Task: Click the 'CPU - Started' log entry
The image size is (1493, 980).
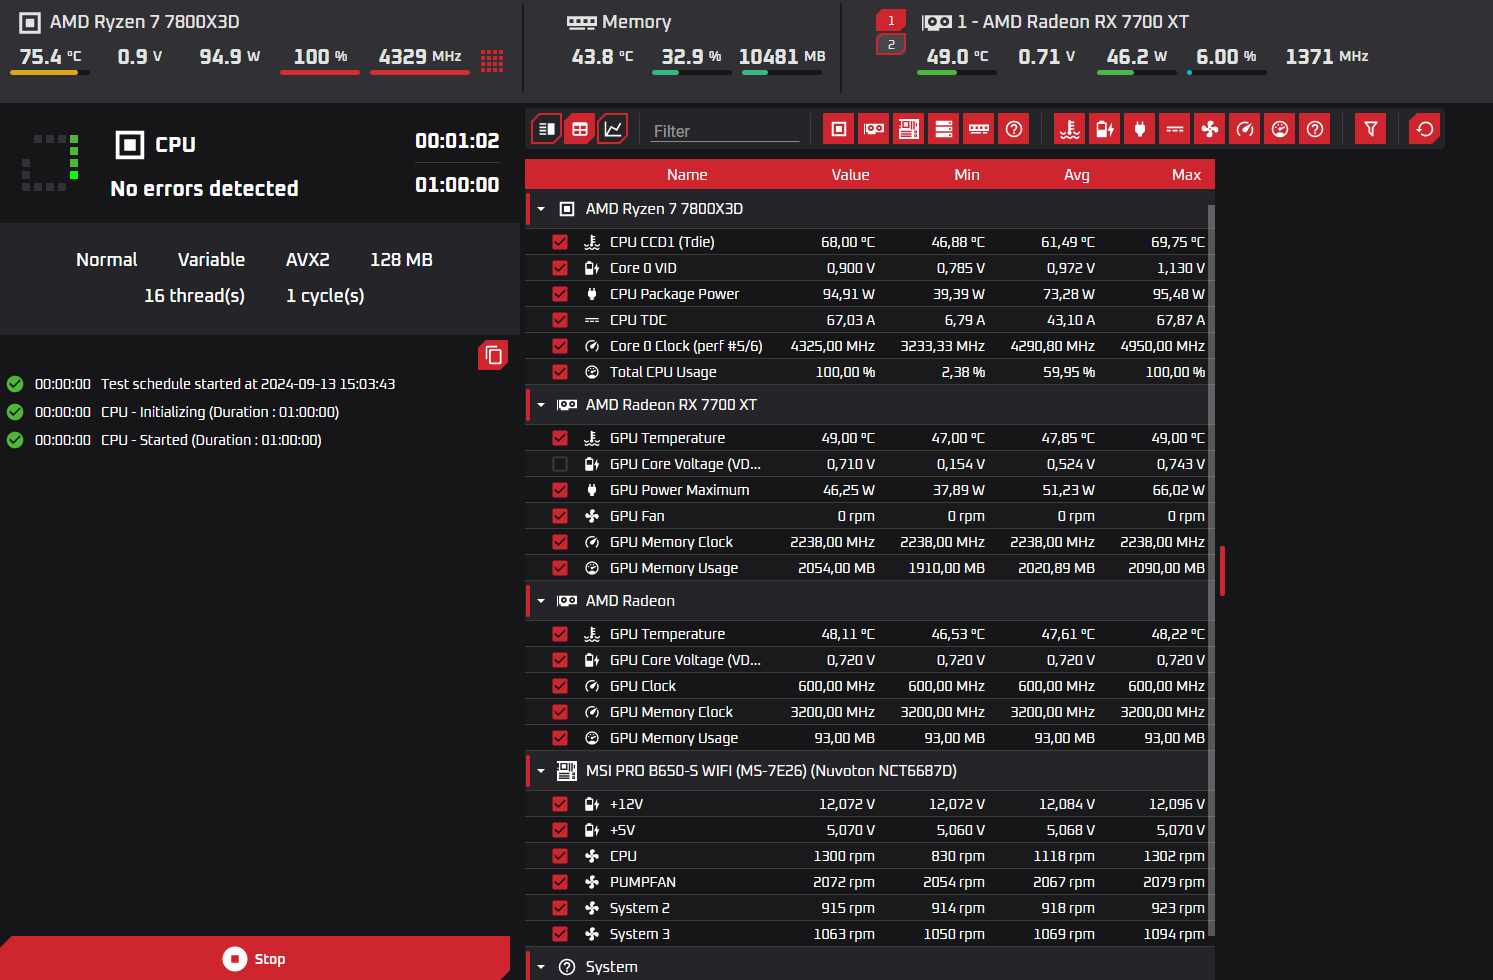Action: click(x=211, y=440)
